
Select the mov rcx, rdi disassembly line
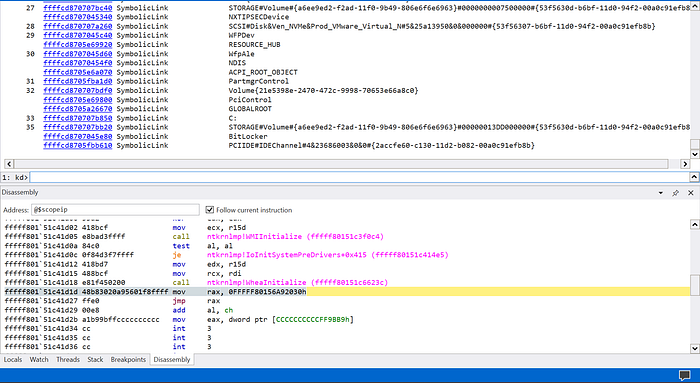tap(346, 273)
